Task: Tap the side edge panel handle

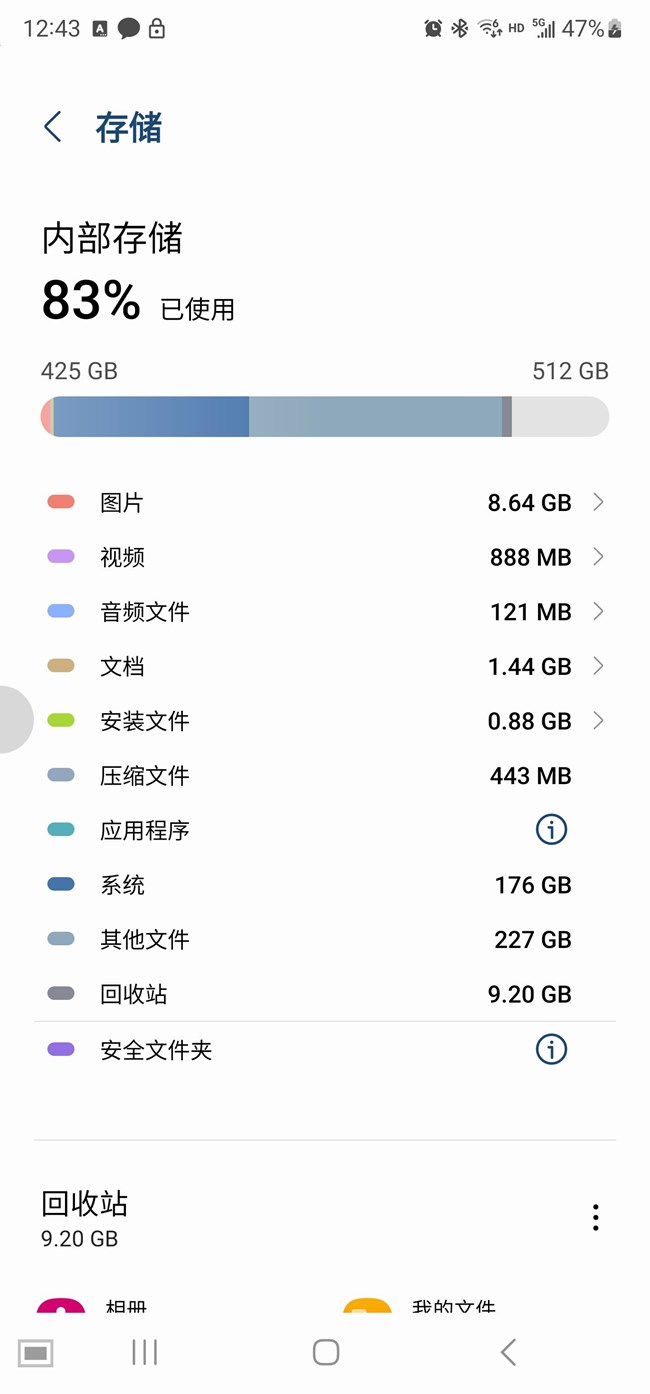Action: pyautogui.click(x=14, y=719)
